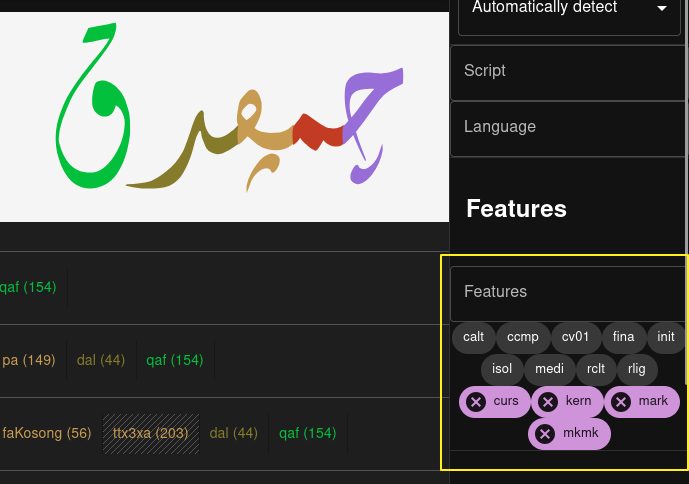Select the faKosong (56) glyph cell
The width and height of the screenshot is (689, 484).
(47, 434)
